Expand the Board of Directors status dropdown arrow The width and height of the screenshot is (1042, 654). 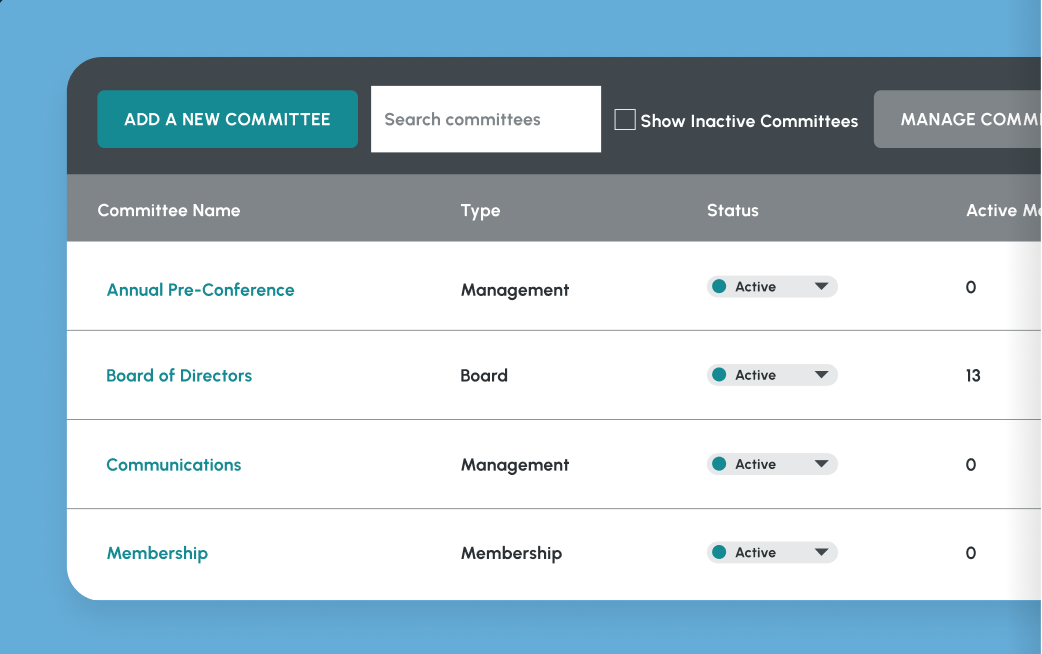pyautogui.click(x=821, y=375)
